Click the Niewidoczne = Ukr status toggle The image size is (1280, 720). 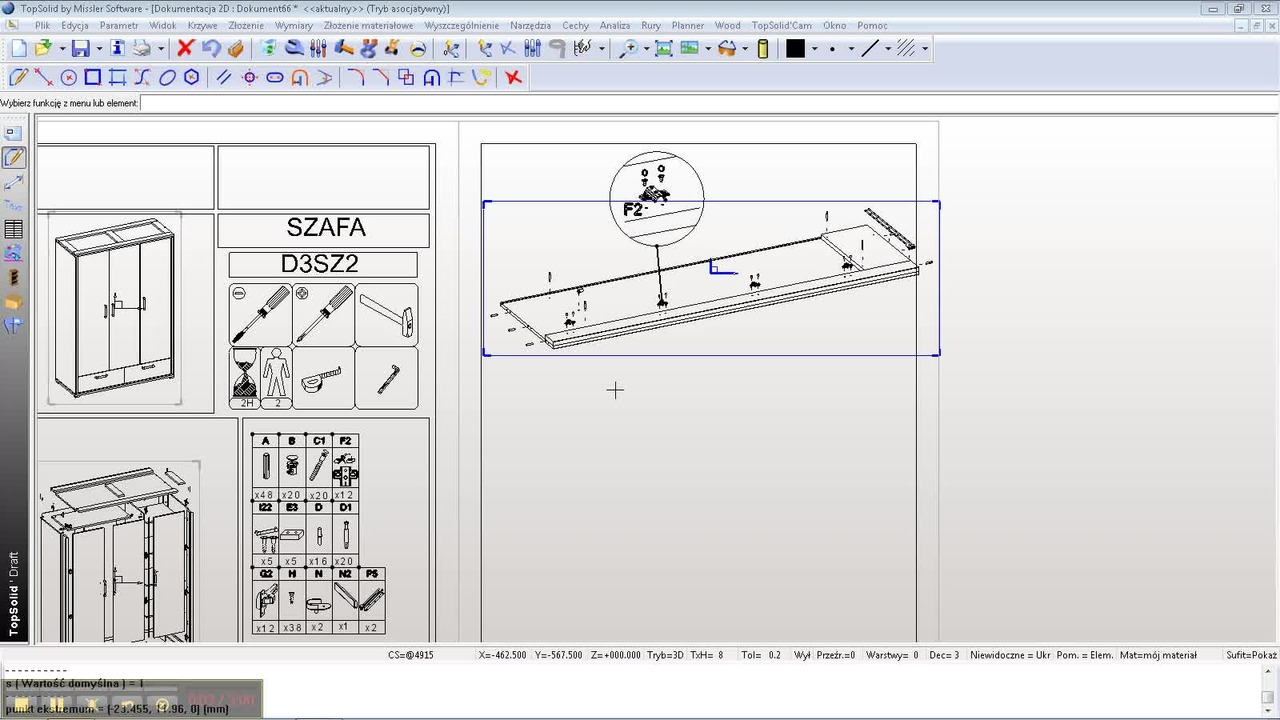coord(1009,655)
